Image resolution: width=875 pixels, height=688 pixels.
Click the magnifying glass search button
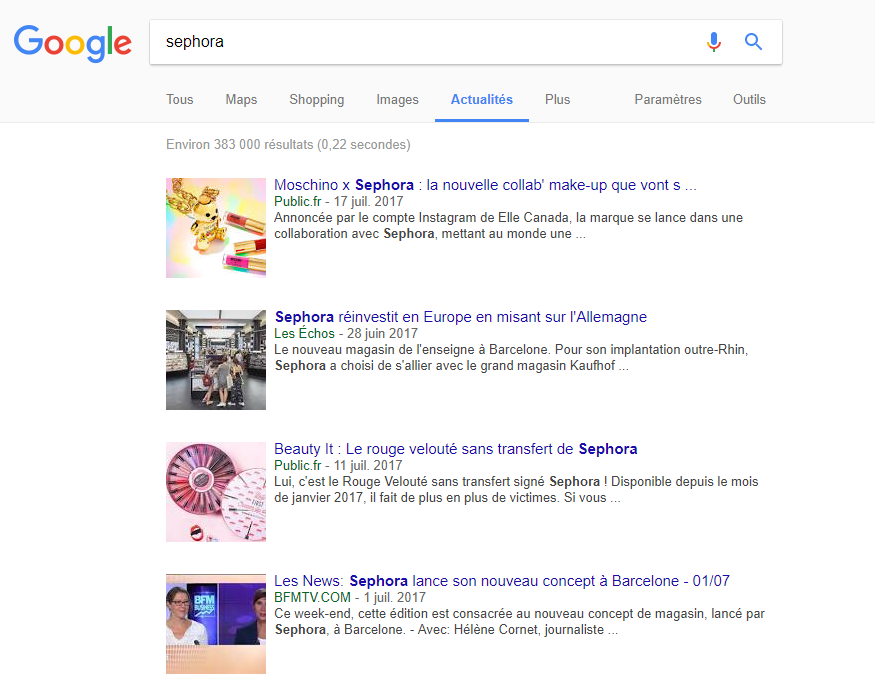click(x=754, y=42)
